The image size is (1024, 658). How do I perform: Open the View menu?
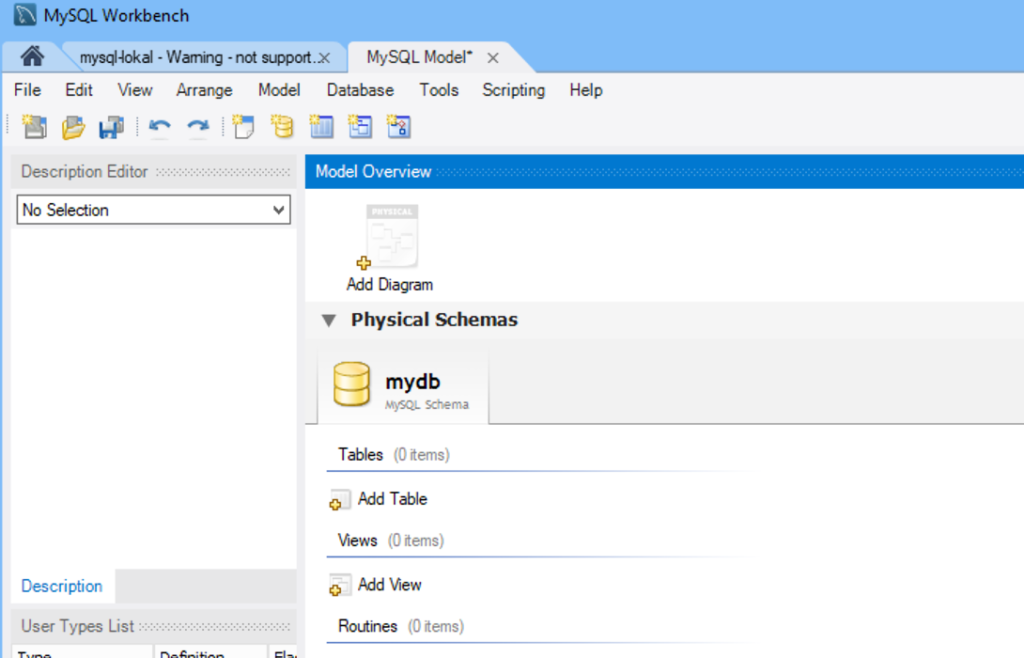click(x=135, y=90)
